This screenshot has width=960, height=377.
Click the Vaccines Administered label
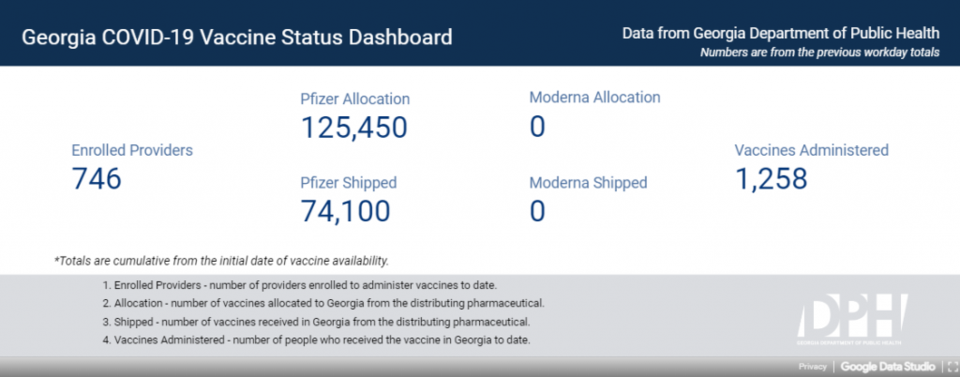click(x=812, y=150)
